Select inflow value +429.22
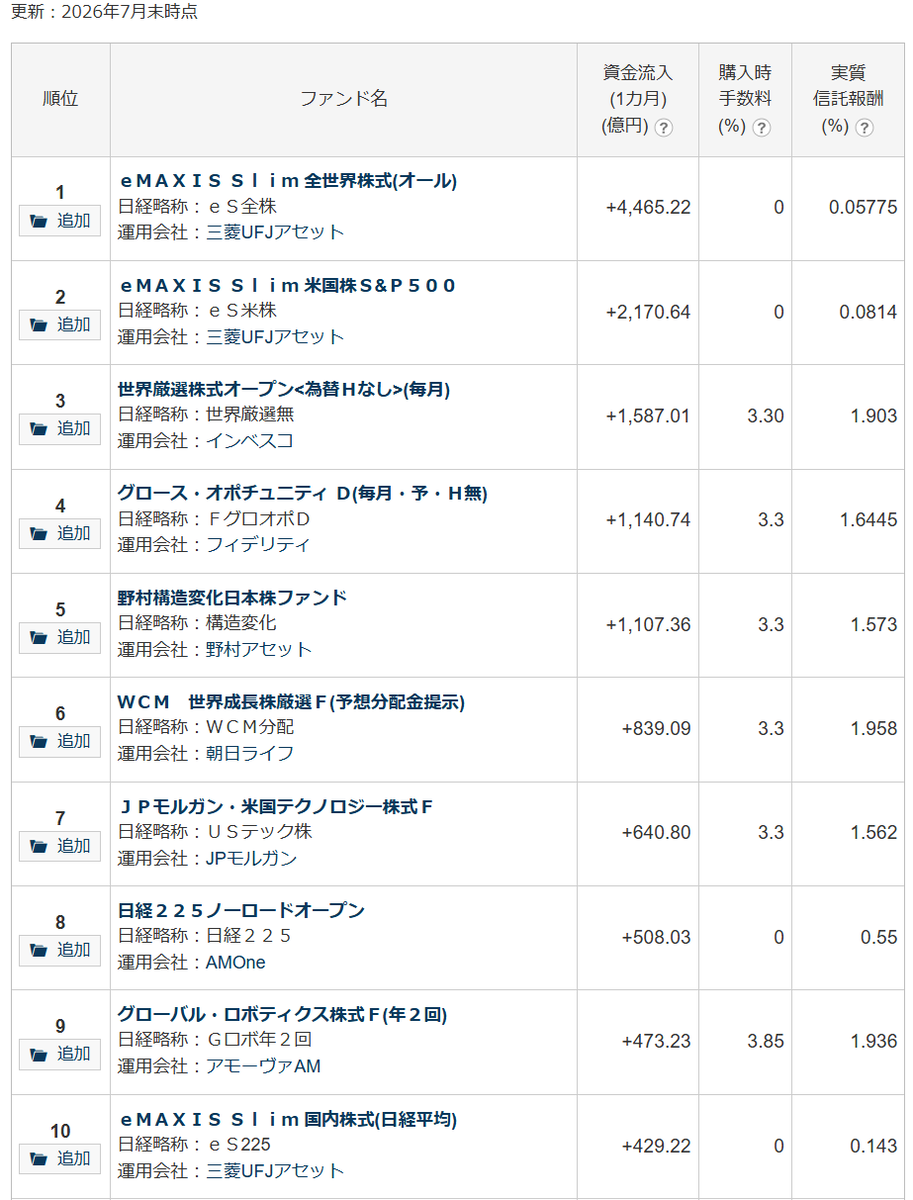The height and width of the screenshot is (1200, 913). tap(656, 1146)
